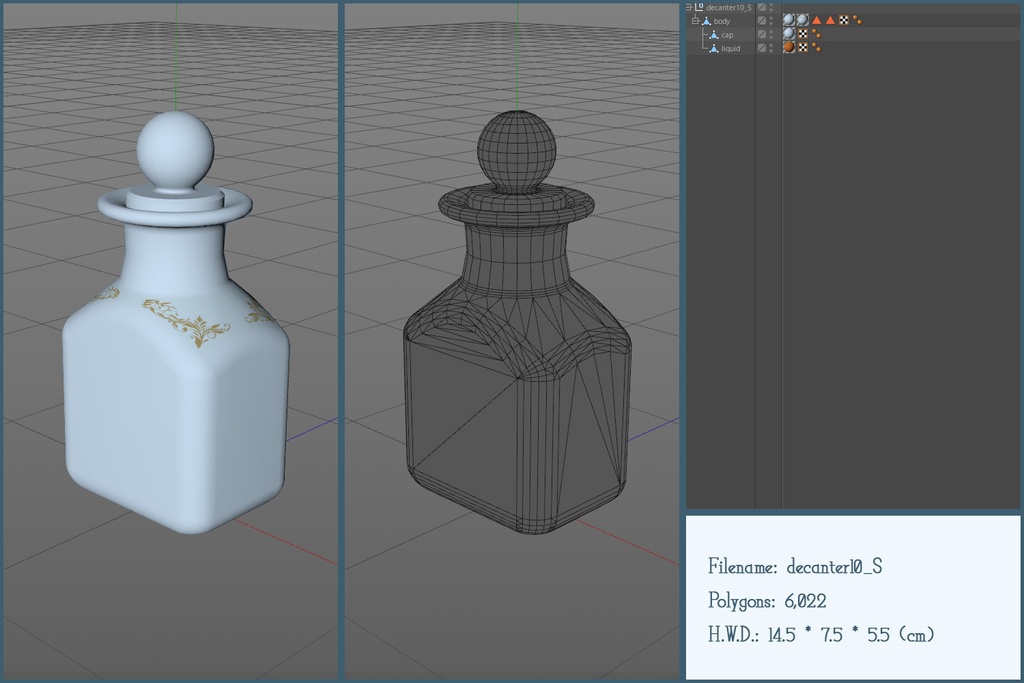1024x683 pixels.
Task: Toggle layer square for decanter10_S
Action: point(762,7)
